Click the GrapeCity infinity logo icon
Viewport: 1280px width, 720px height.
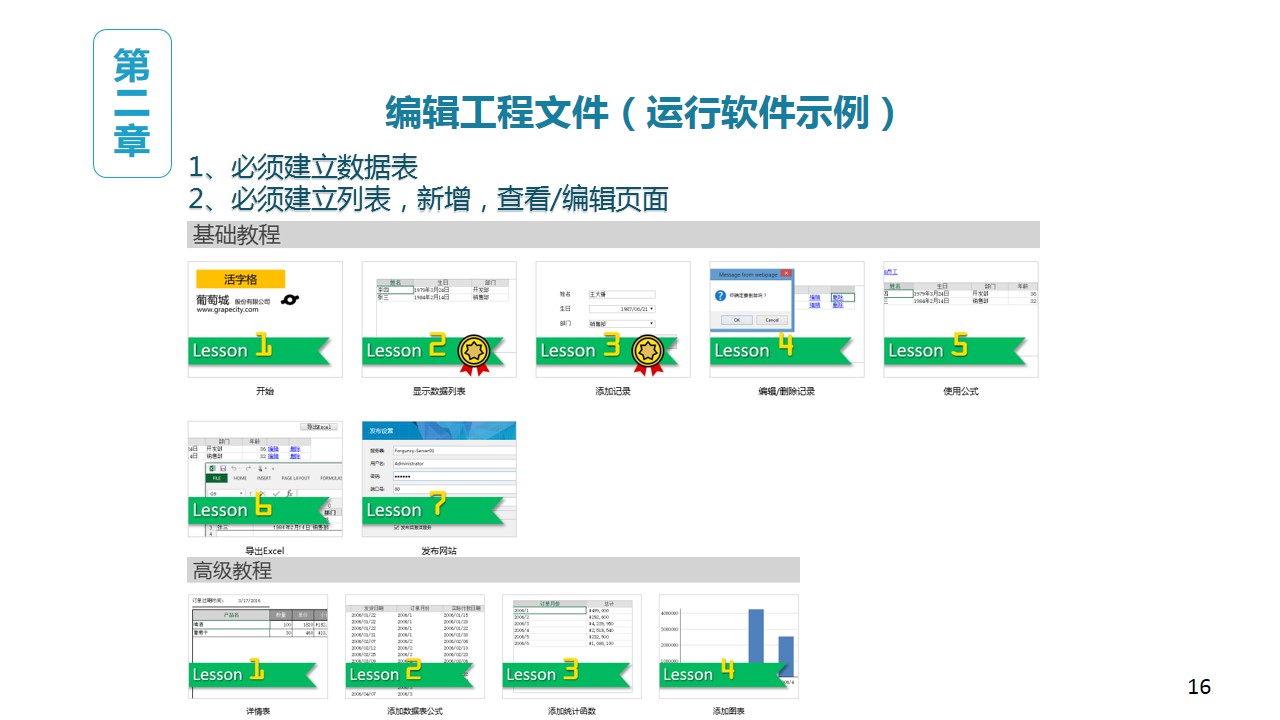click(x=290, y=300)
